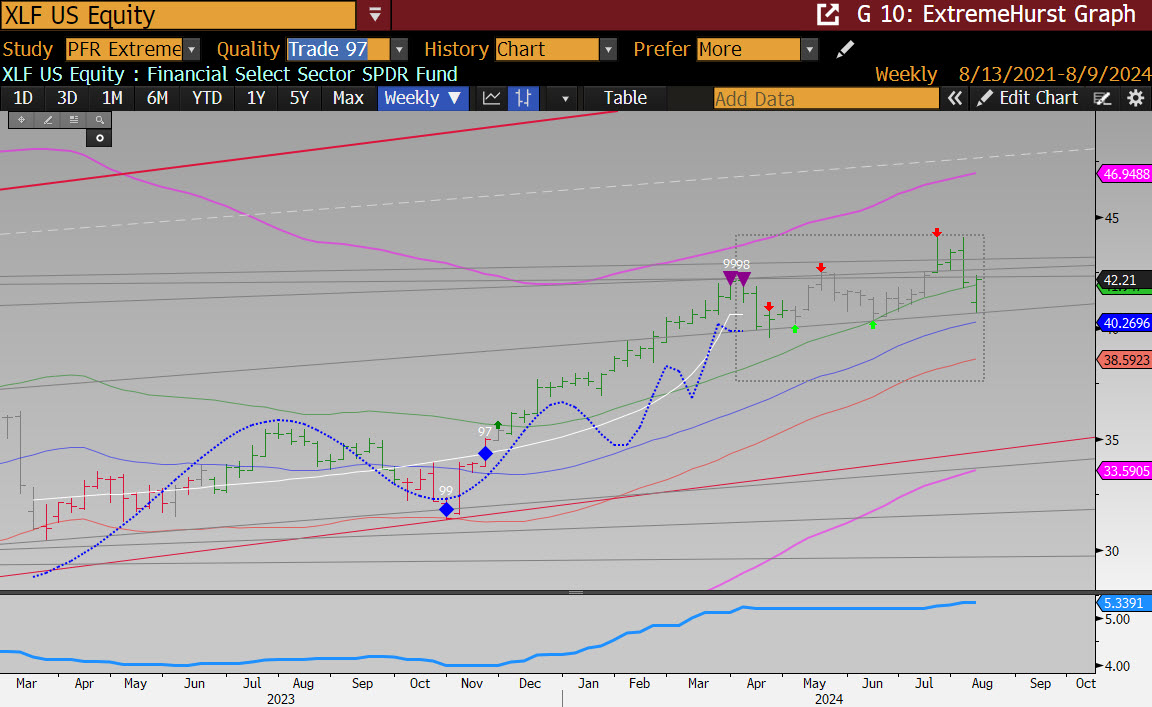Click the pencil icon beside the Prefer dropdown

coord(845,48)
